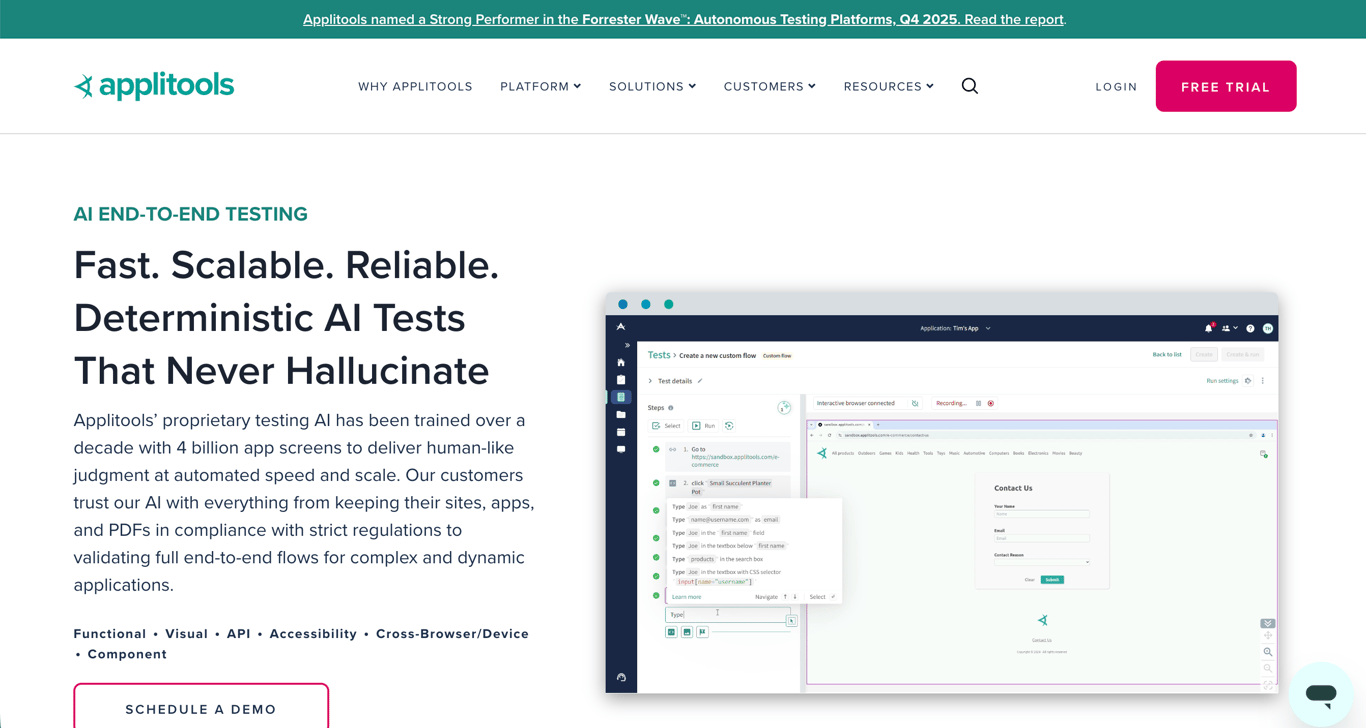Select the Home icon in the app sidebar
The image size is (1366, 728).
click(x=621, y=362)
